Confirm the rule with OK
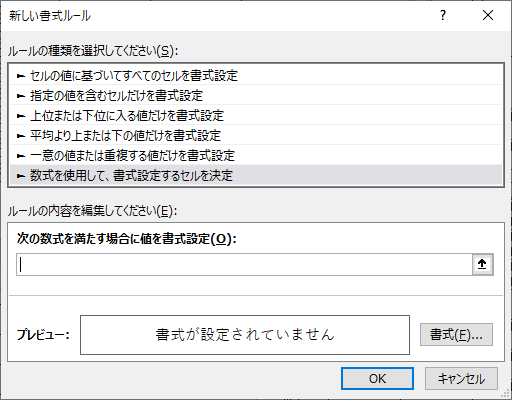 [x=377, y=379]
